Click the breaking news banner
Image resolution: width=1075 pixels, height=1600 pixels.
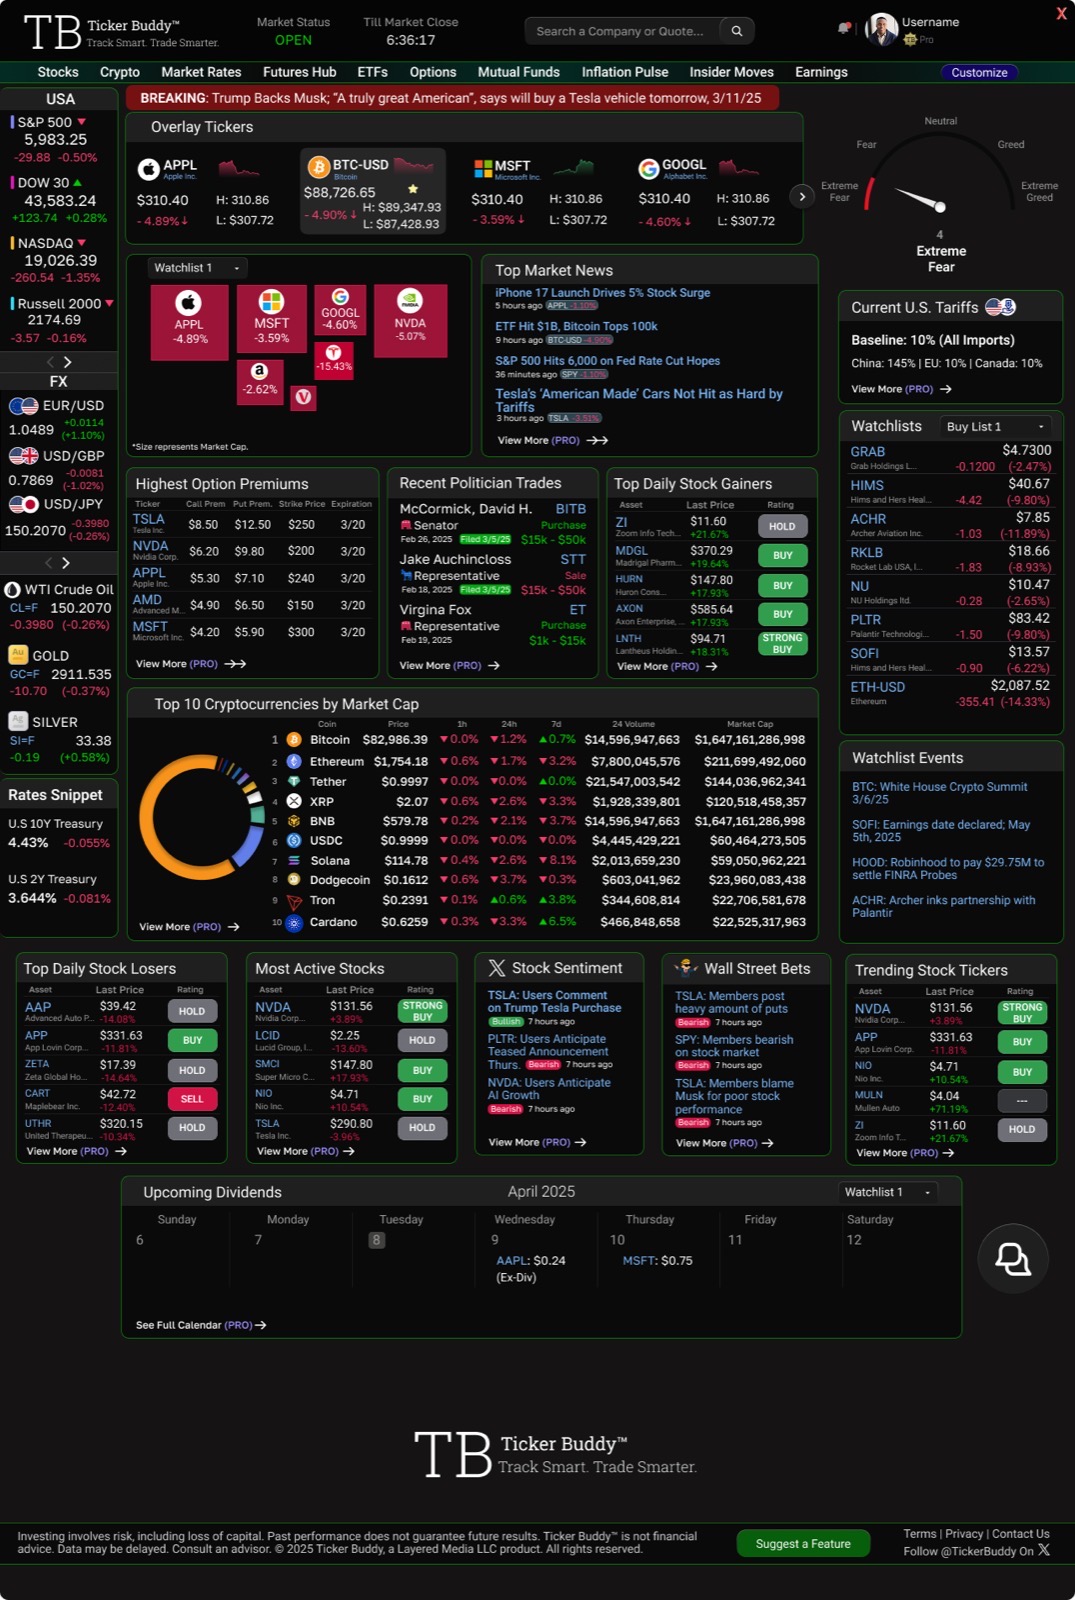(451, 98)
